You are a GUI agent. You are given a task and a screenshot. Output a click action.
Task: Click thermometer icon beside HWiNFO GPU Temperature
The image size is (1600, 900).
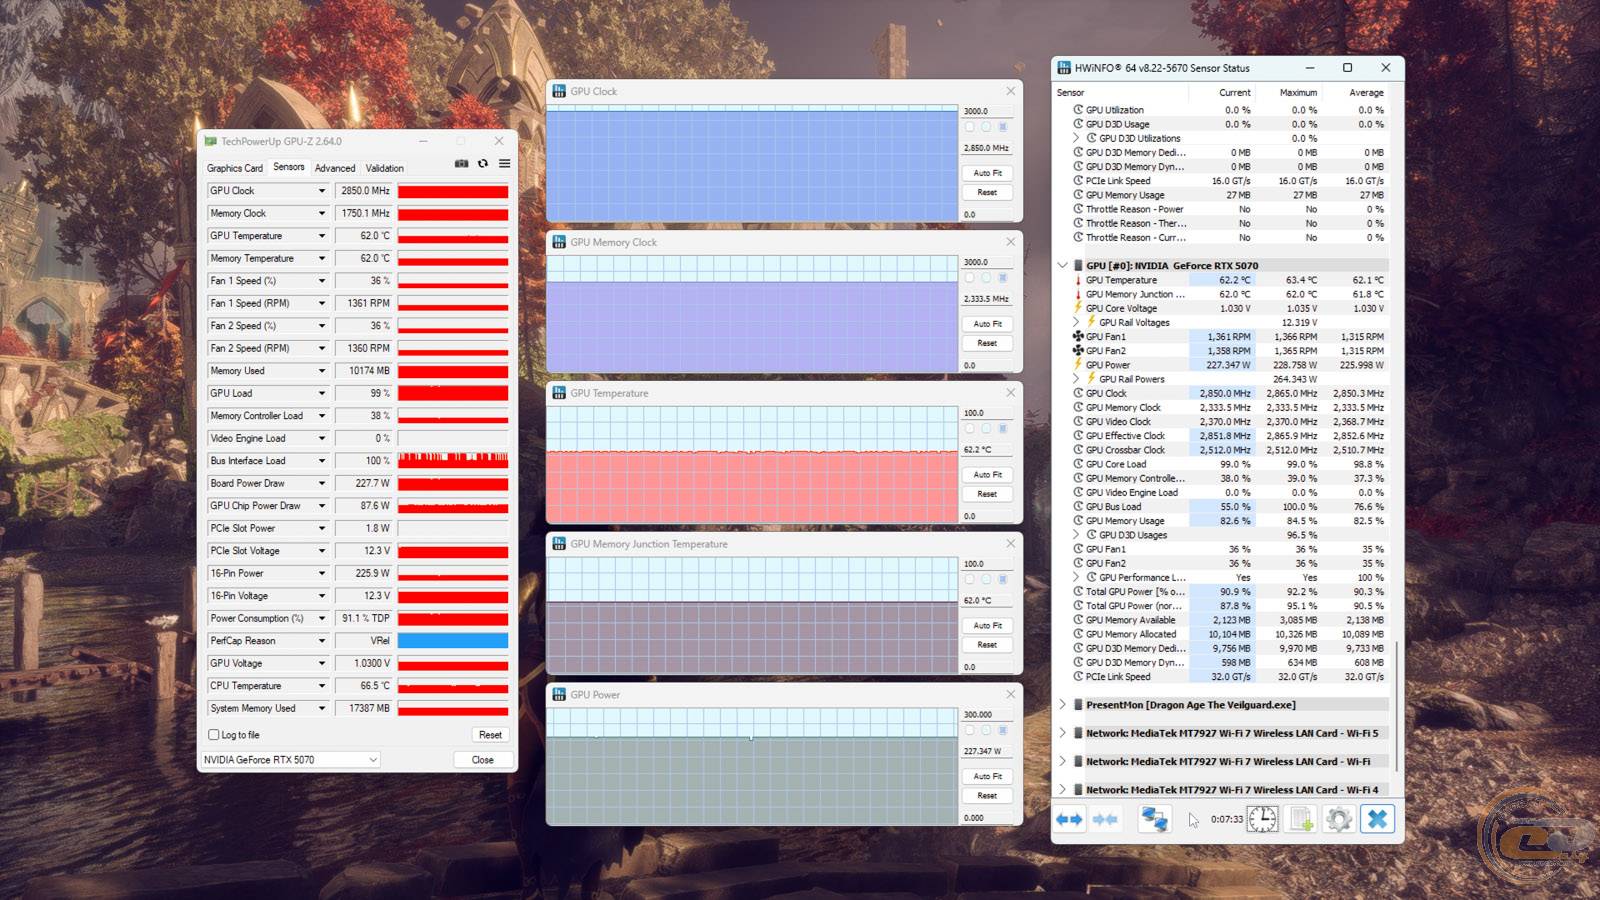coord(1078,280)
